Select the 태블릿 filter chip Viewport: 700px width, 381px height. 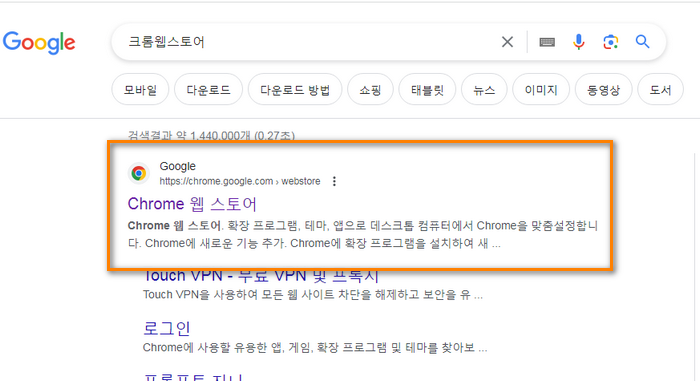427,90
